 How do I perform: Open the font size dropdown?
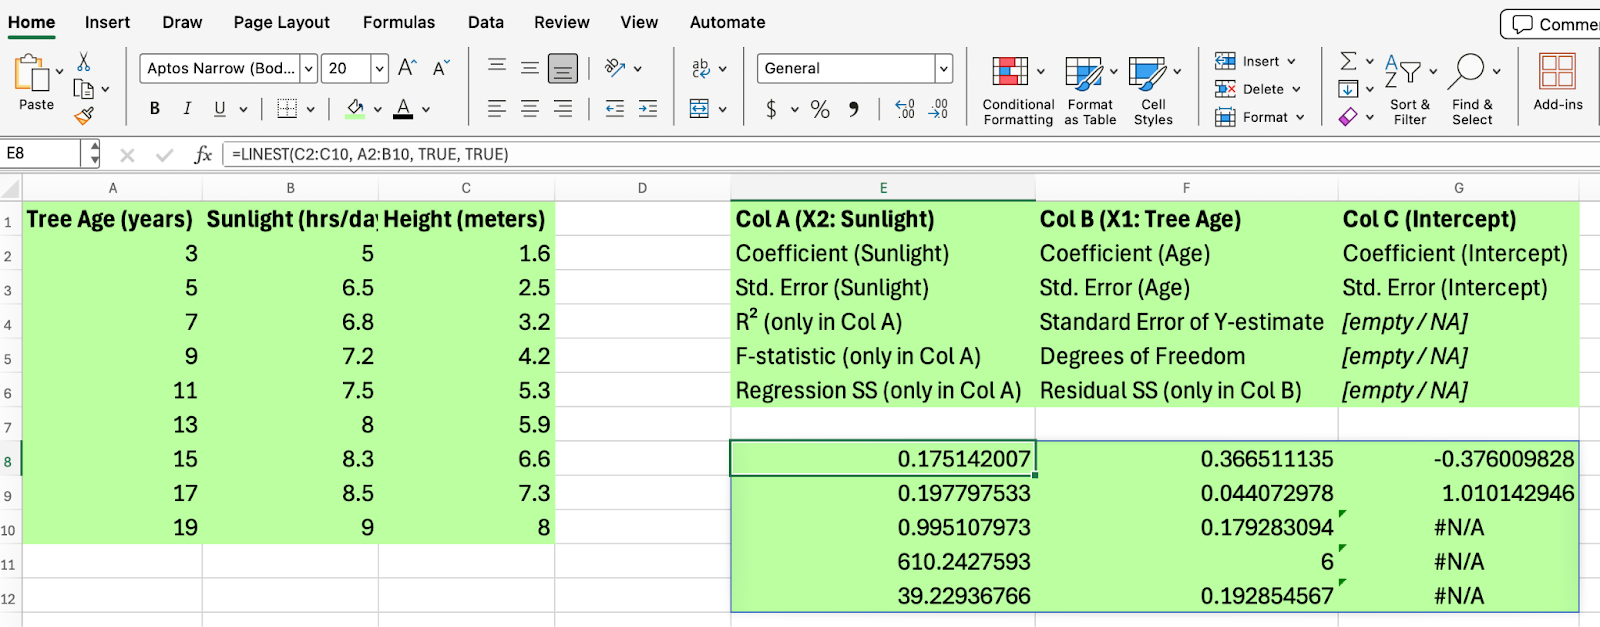tap(379, 68)
